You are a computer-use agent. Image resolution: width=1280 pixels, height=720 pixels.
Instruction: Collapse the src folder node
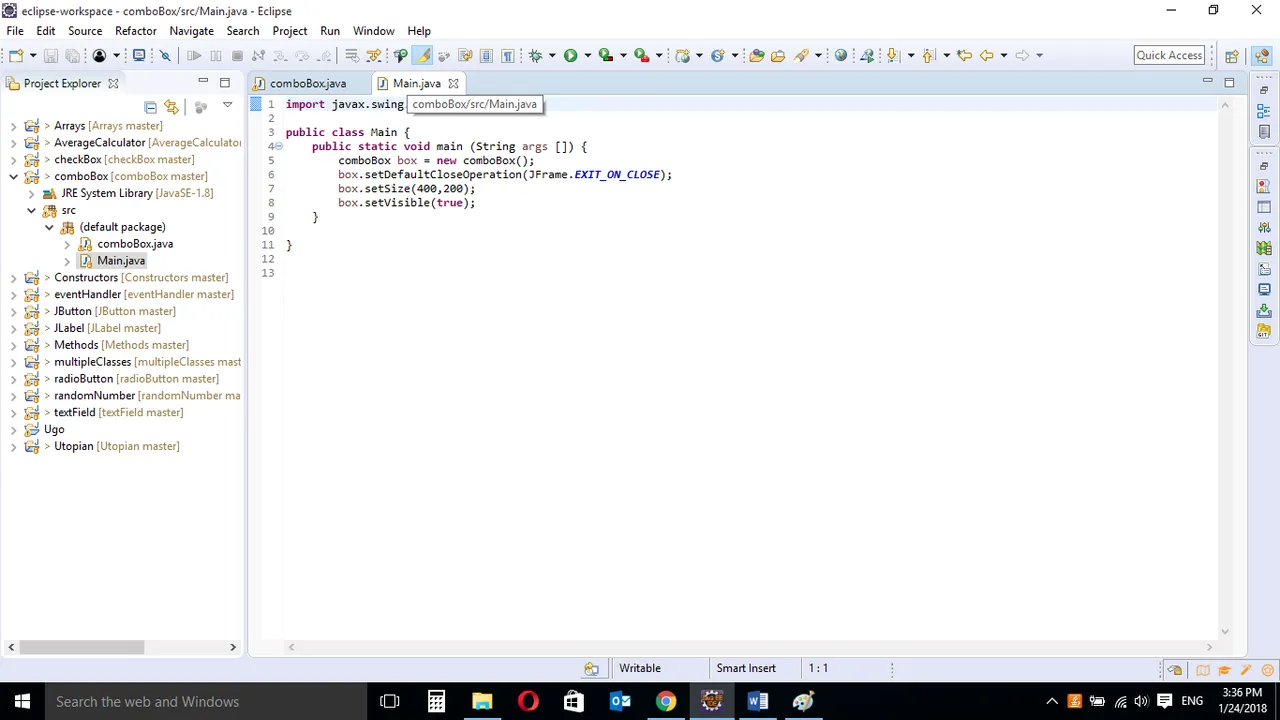[x=31, y=210]
